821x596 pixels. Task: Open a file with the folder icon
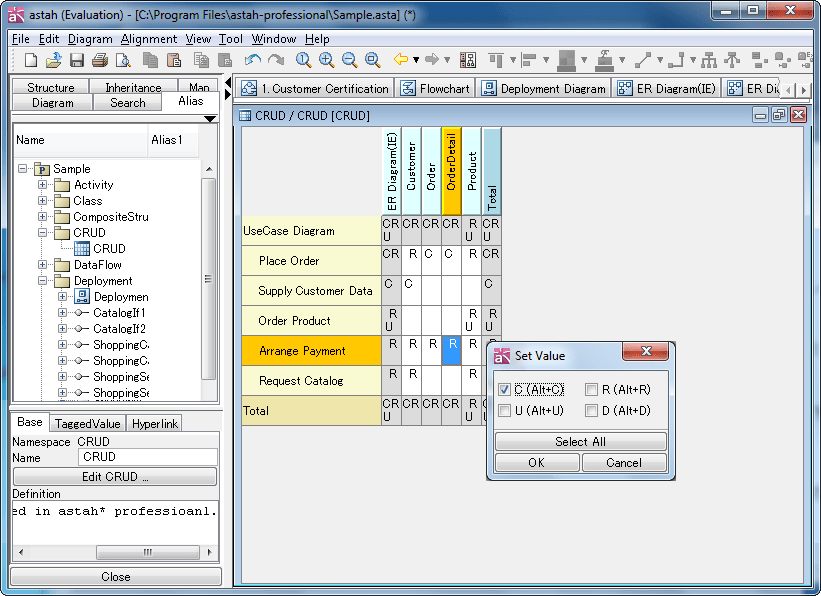(53, 61)
